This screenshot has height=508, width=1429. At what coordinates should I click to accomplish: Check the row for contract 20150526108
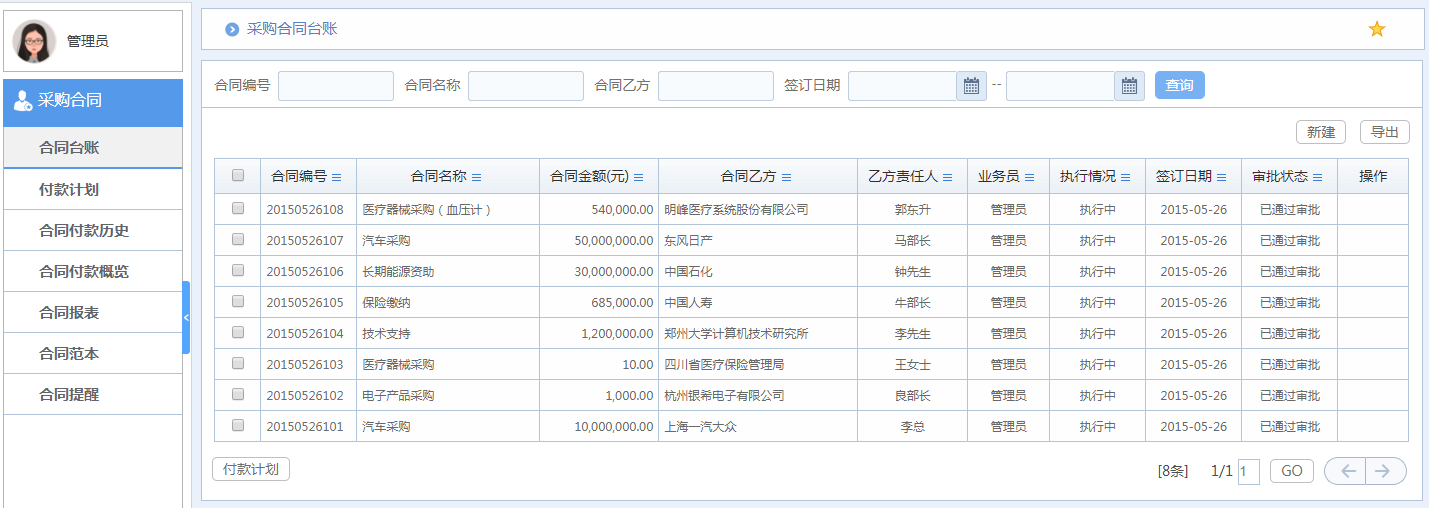(x=238, y=209)
